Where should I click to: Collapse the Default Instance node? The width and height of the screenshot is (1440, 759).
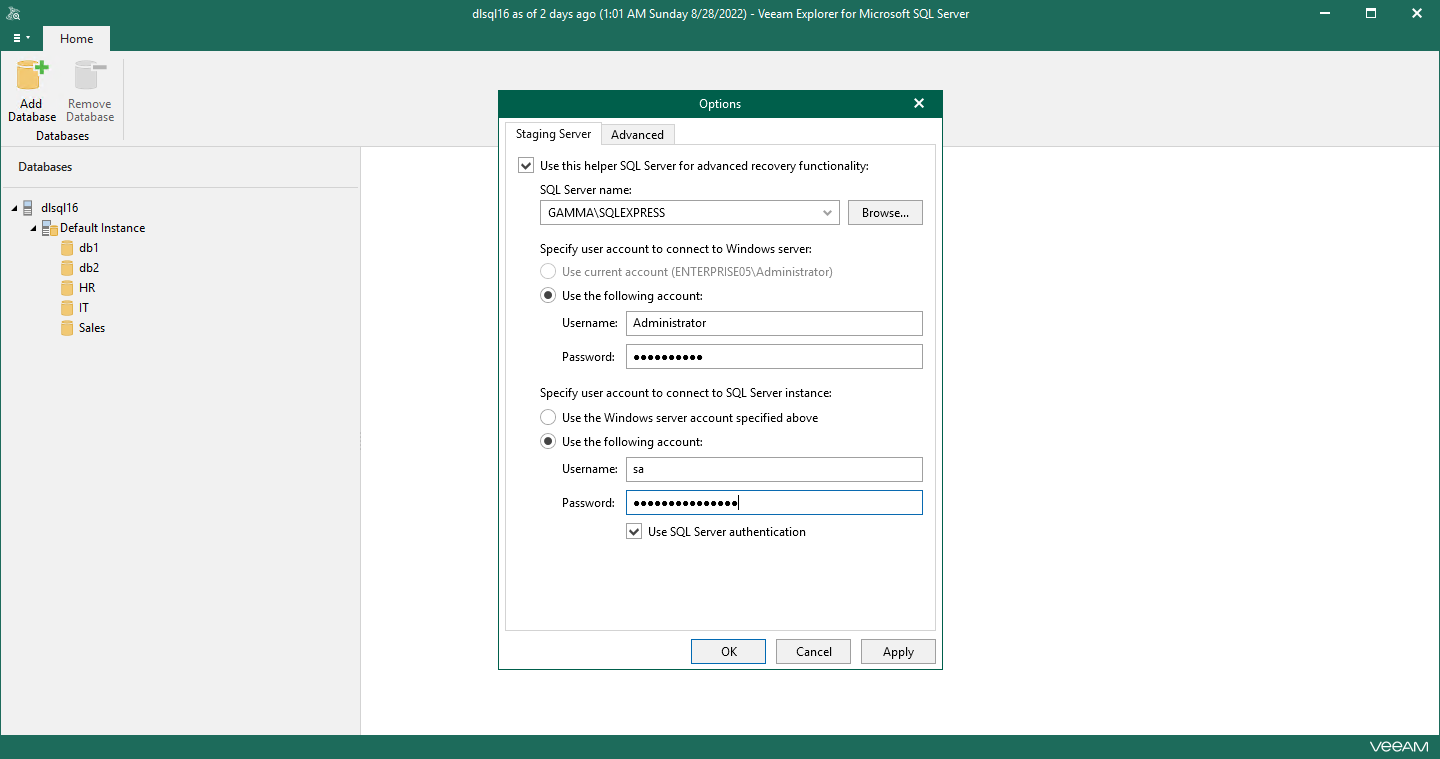coord(33,228)
